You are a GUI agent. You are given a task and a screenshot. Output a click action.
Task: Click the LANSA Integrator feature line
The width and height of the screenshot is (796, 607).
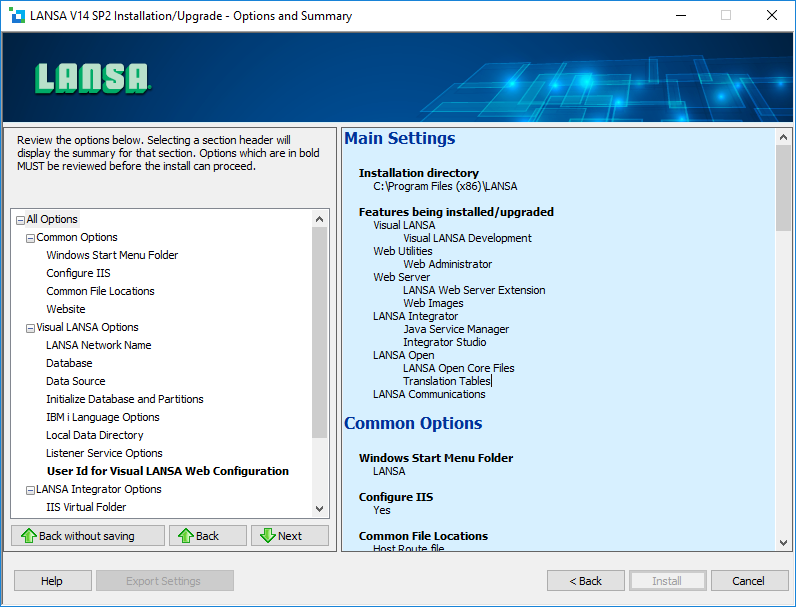tap(415, 316)
